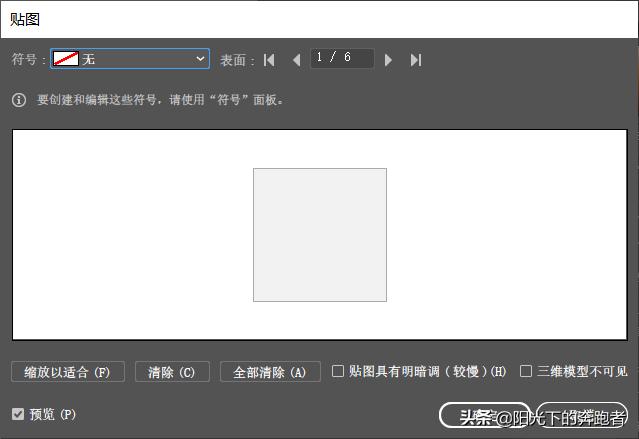
Task: Click the gray surface square in the preview
Action: 320,235
